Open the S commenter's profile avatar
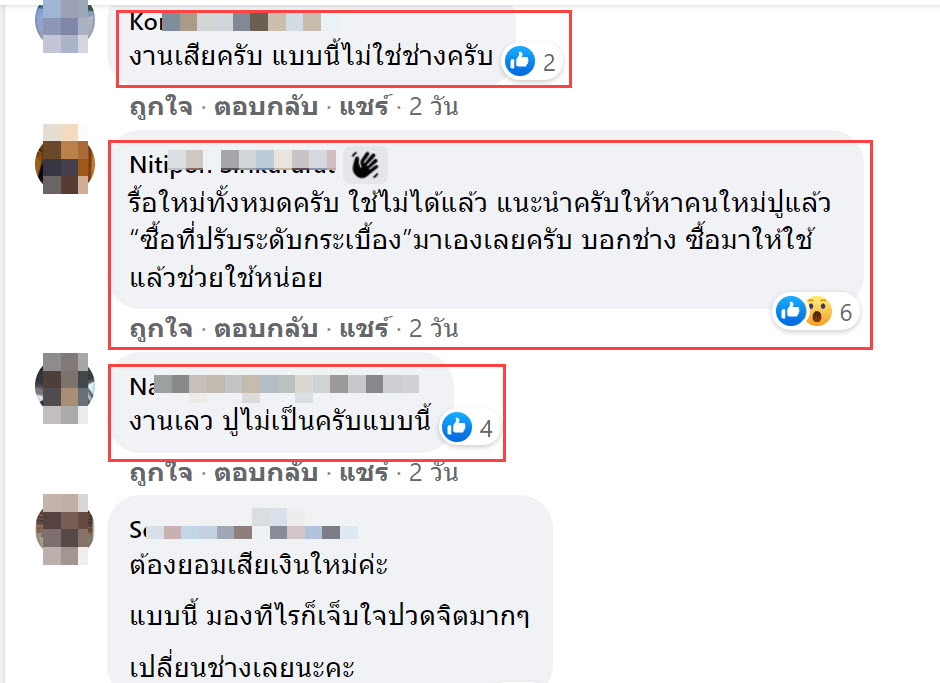940x683 pixels. 65,529
